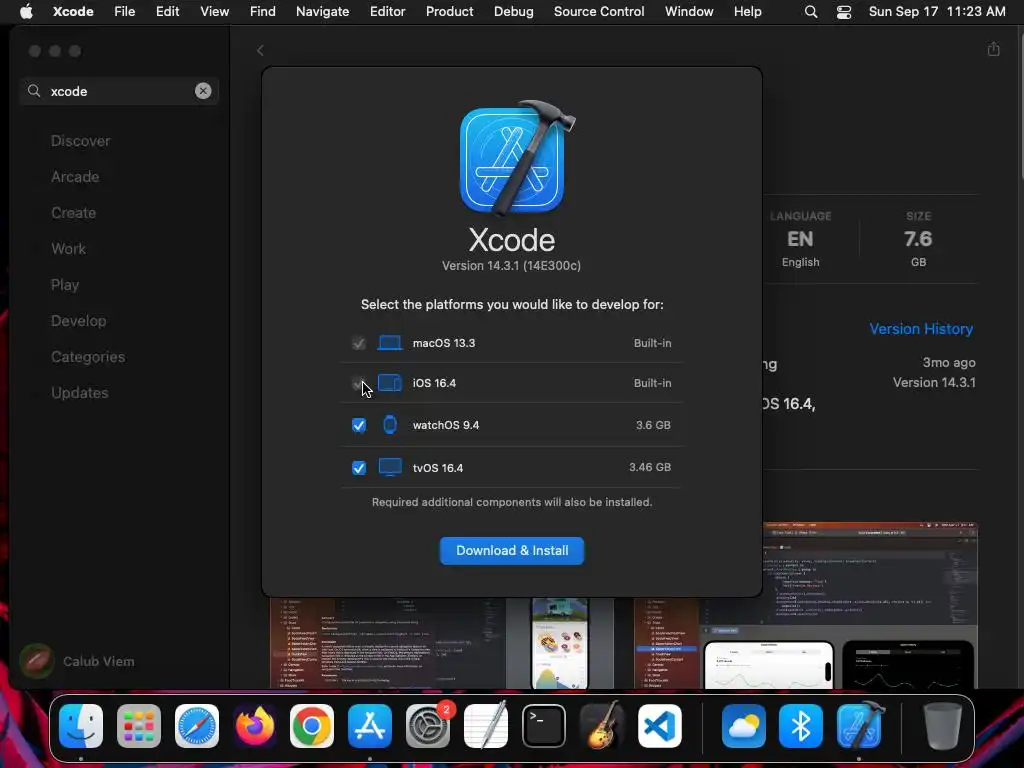Click the Spotlight search icon in menu bar

tap(810, 12)
